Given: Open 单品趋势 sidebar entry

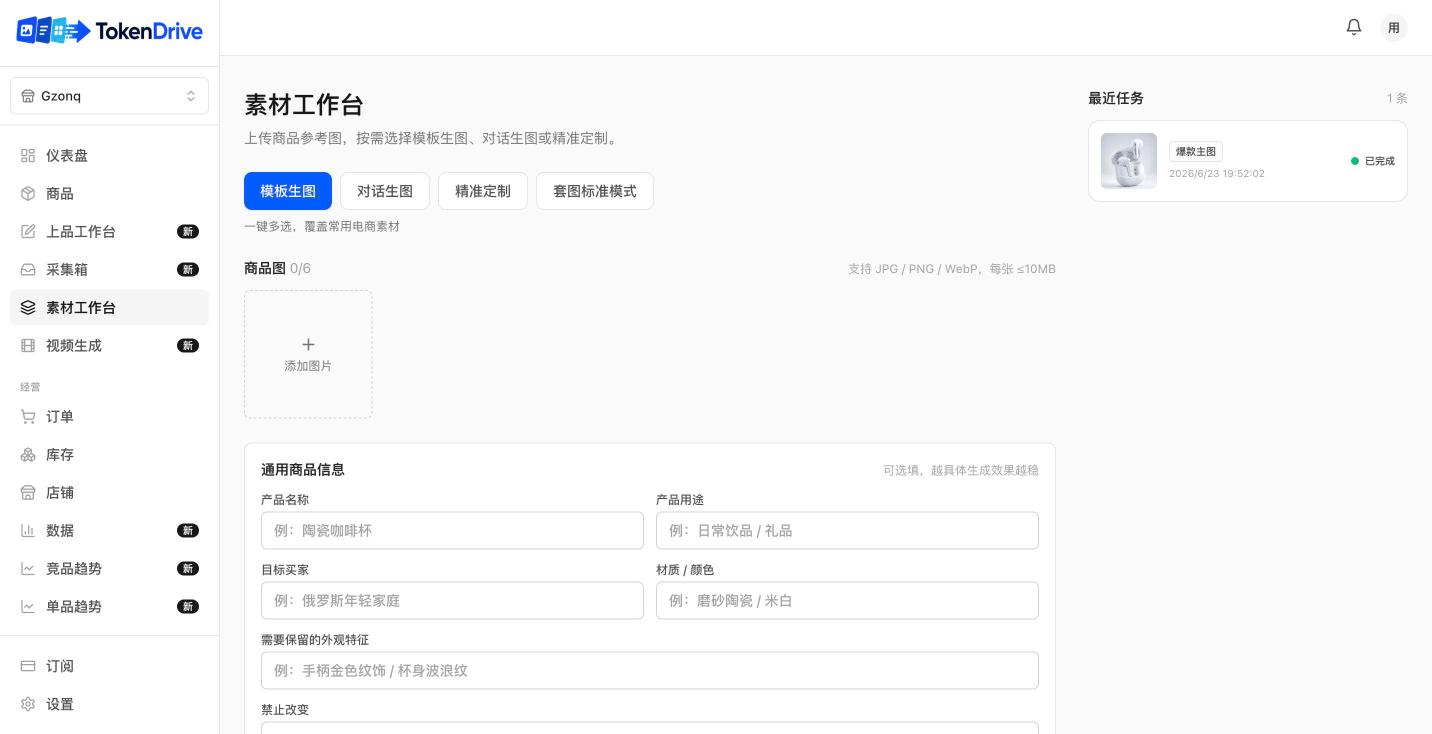Looking at the screenshot, I should click(109, 607).
